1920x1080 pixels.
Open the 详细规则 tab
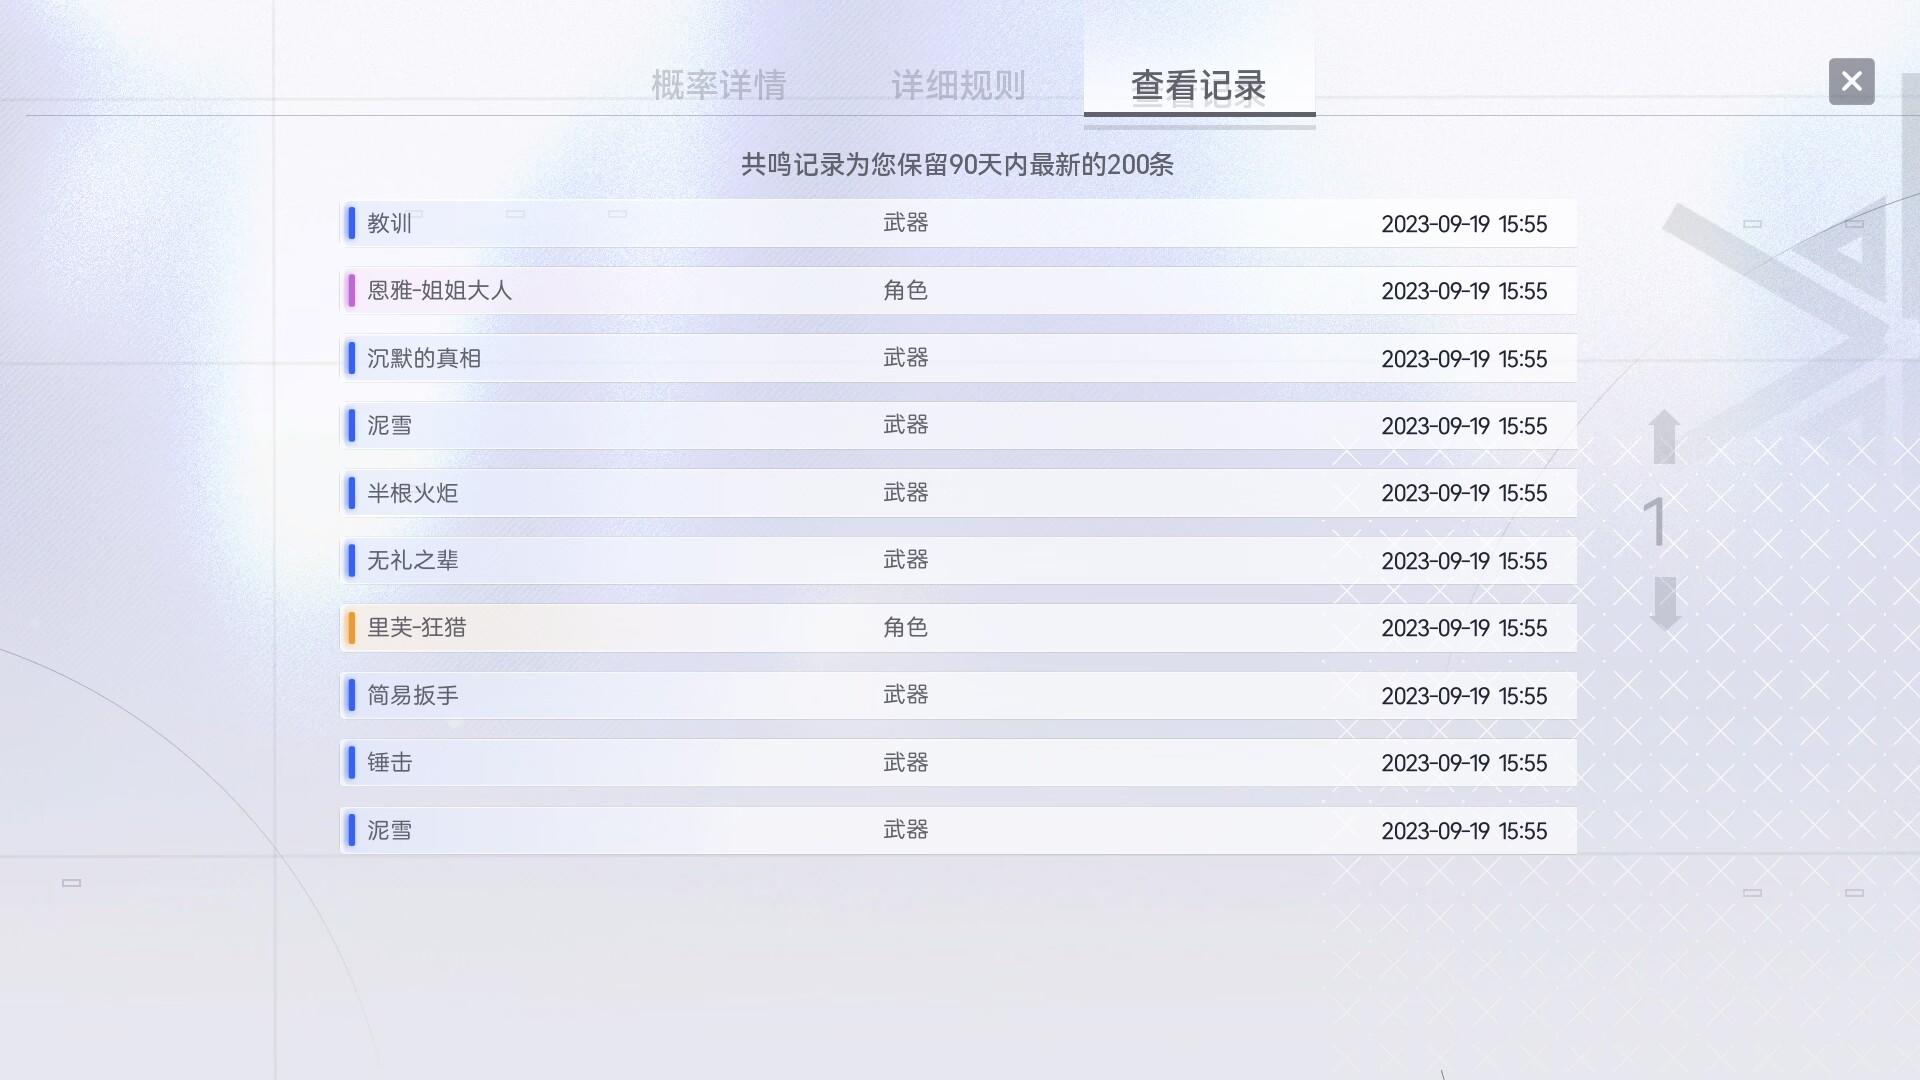958,85
